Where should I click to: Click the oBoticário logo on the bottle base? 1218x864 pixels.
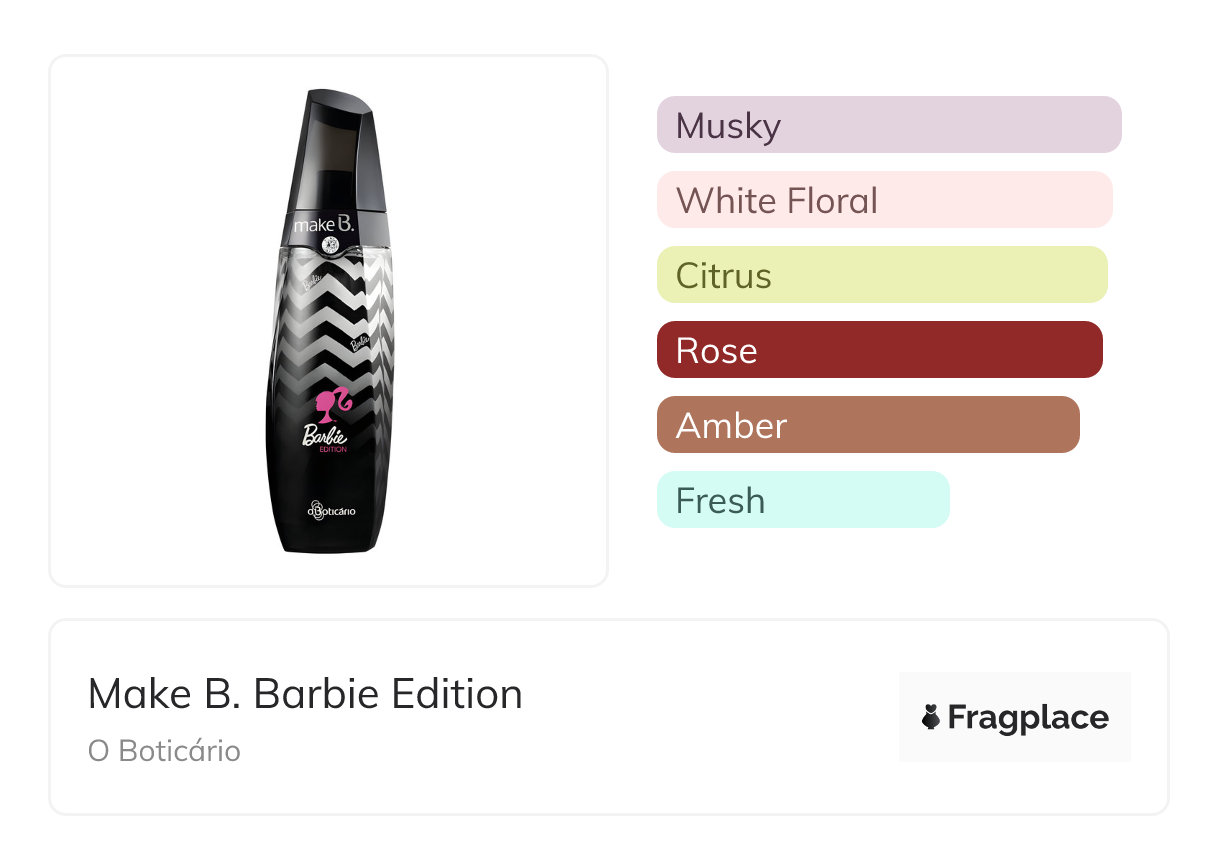[331, 511]
